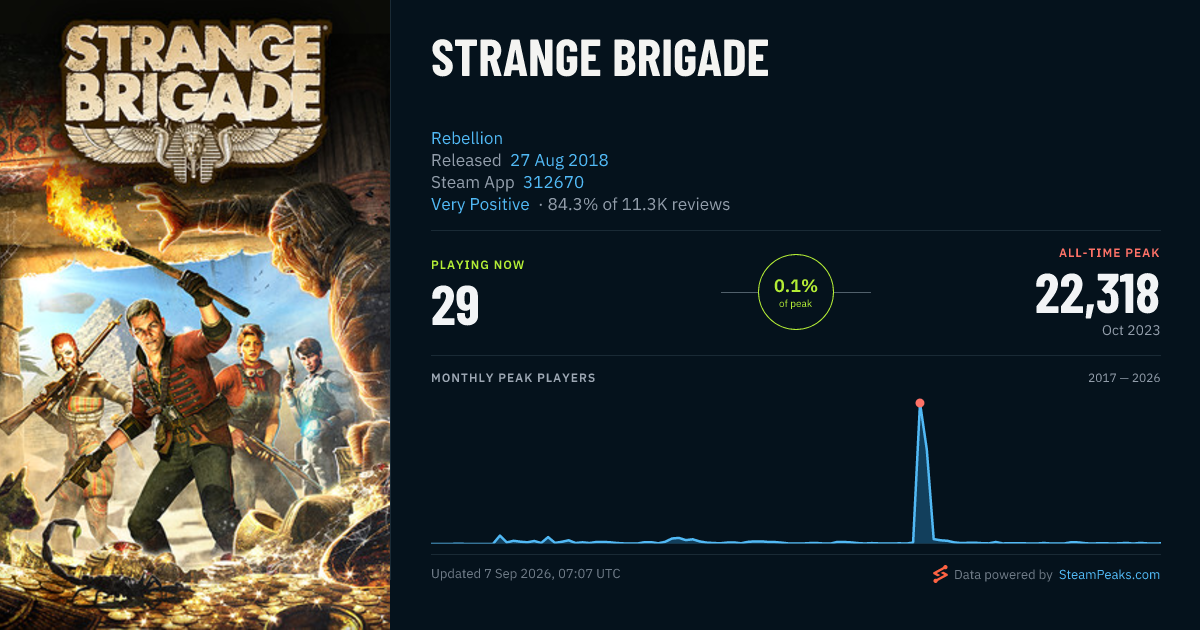Click the all-time peak value 22,318
The image size is (1200, 630).
[1097, 294]
